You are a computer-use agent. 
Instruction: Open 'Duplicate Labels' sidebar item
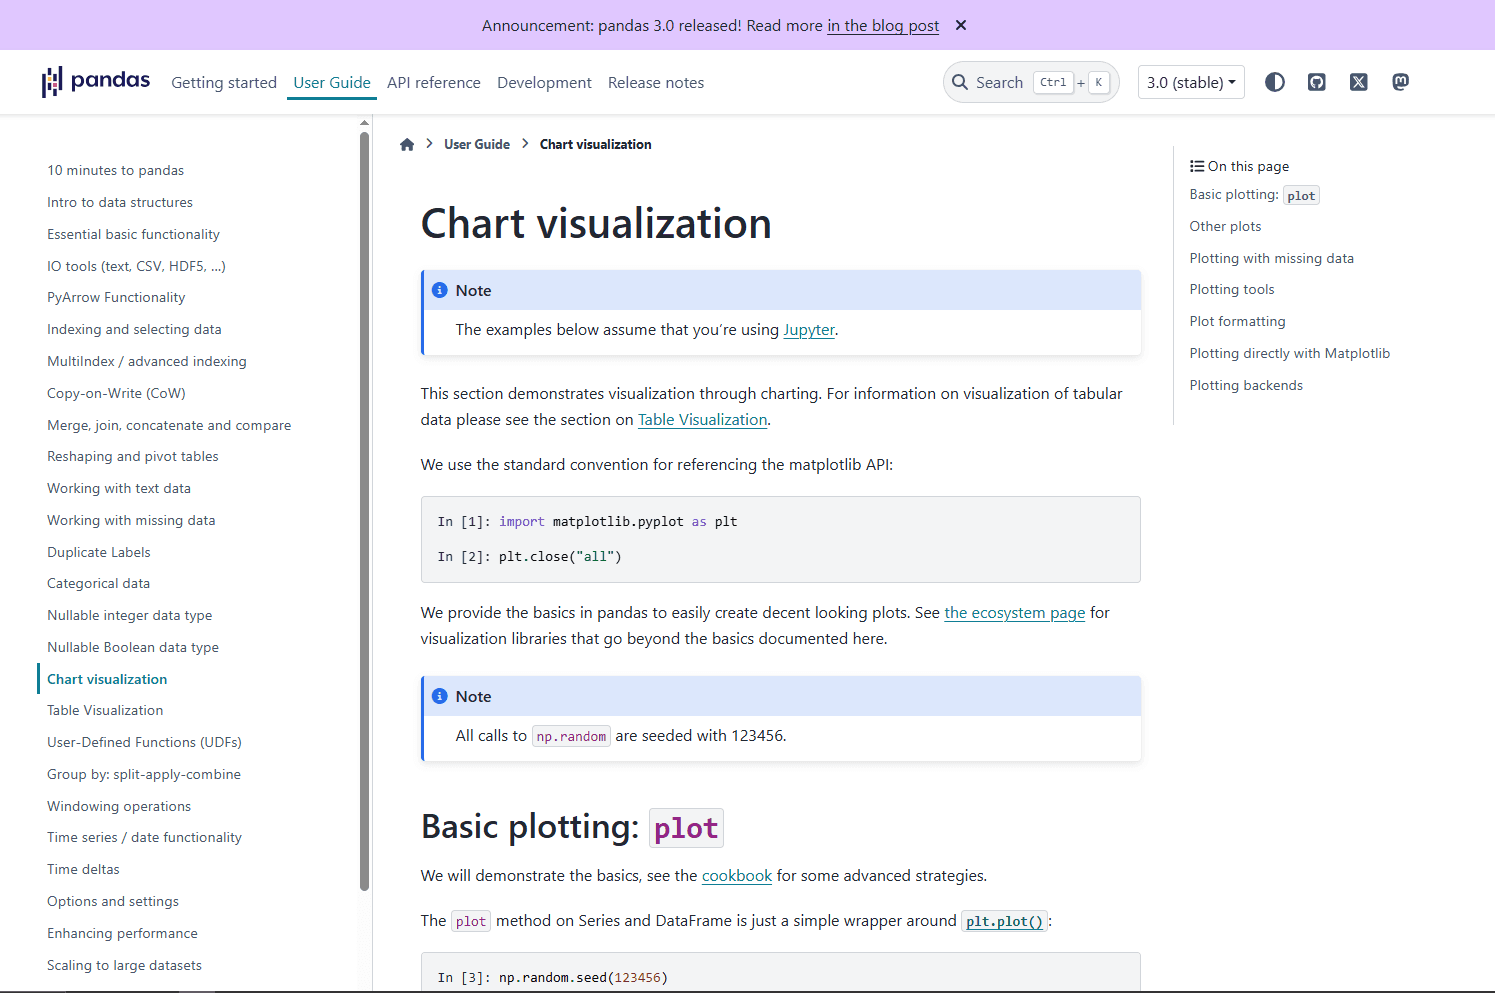click(x=99, y=552)
